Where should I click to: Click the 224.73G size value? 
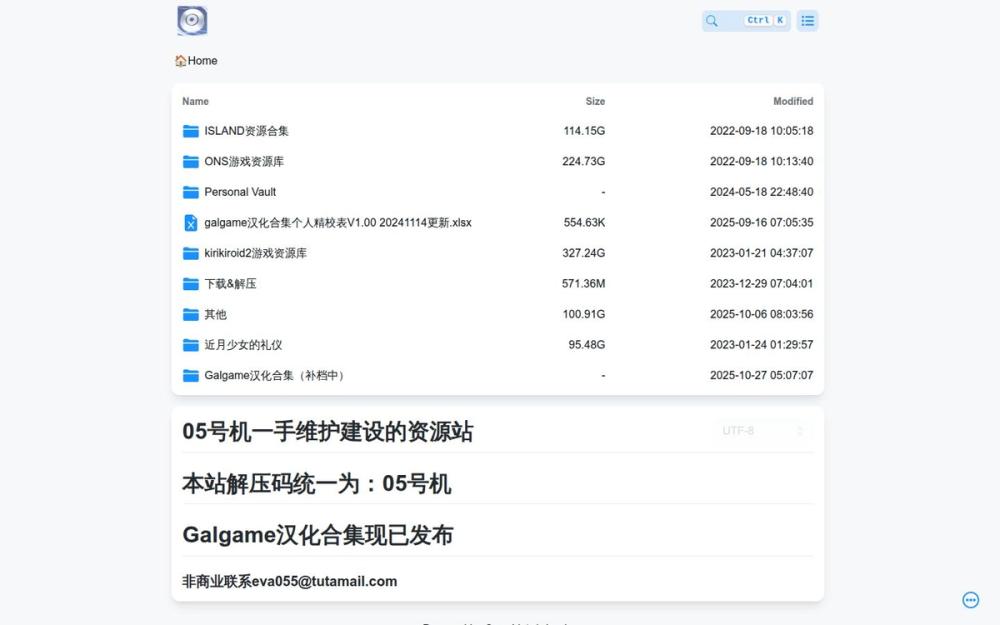pyautogui.click(x=584, y=162)
